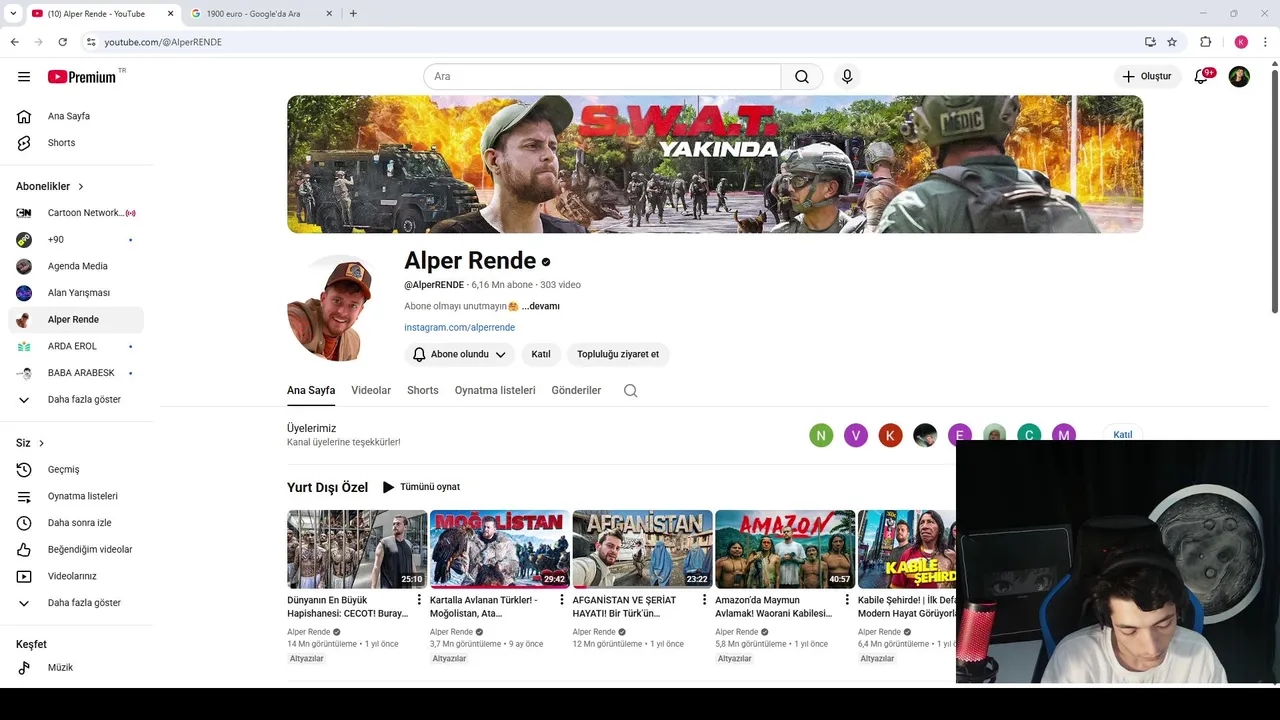Switch to Gönderiler tab
Viewport: 1280px width, 720px height.
(x=576, y=391)
